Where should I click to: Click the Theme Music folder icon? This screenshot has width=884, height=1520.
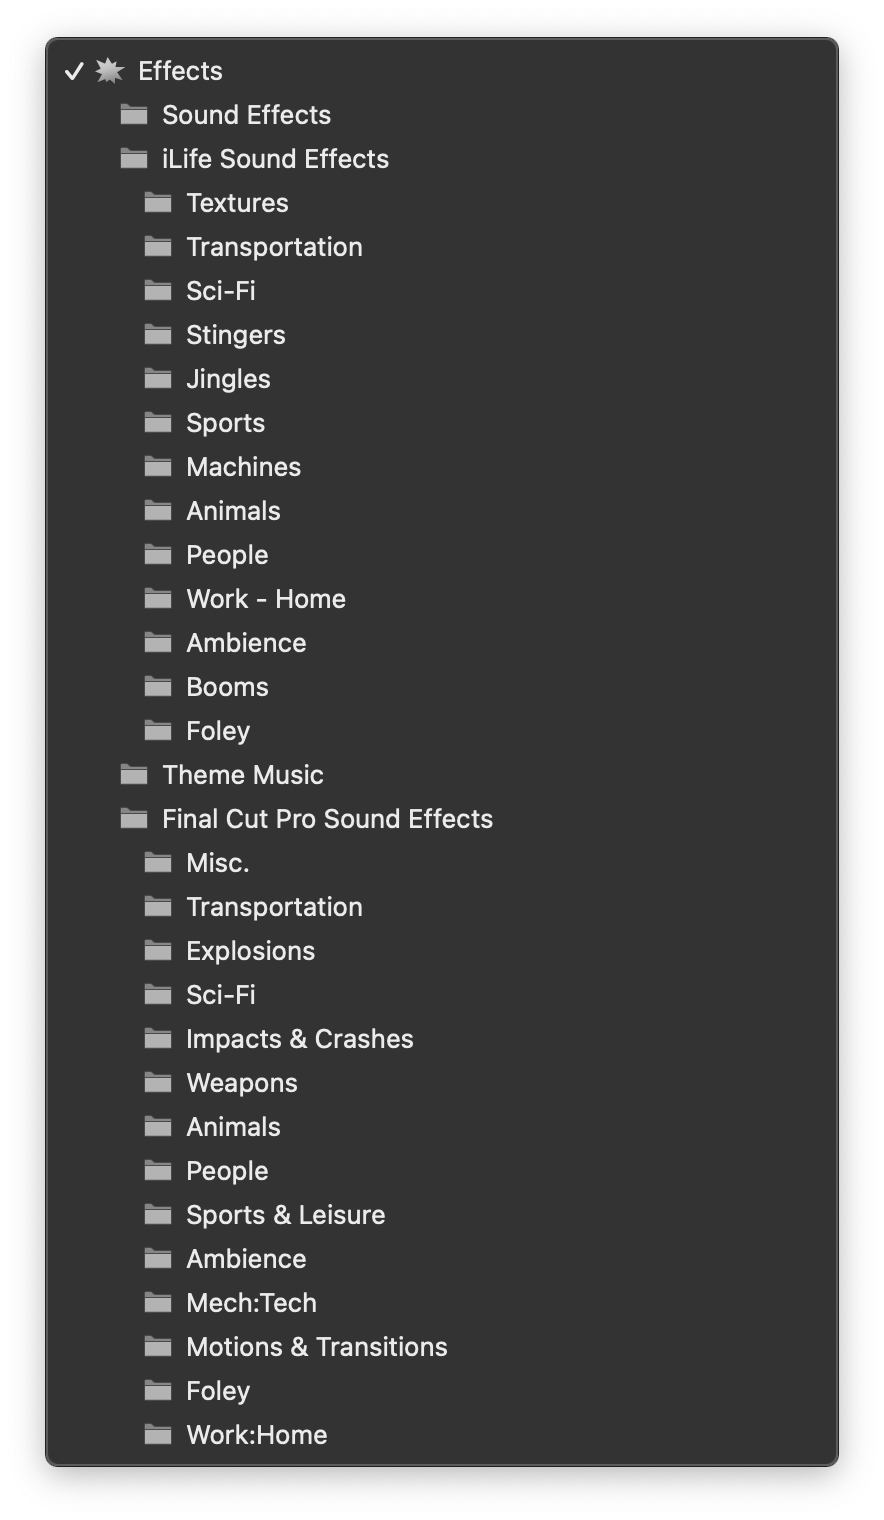point(134,775)
